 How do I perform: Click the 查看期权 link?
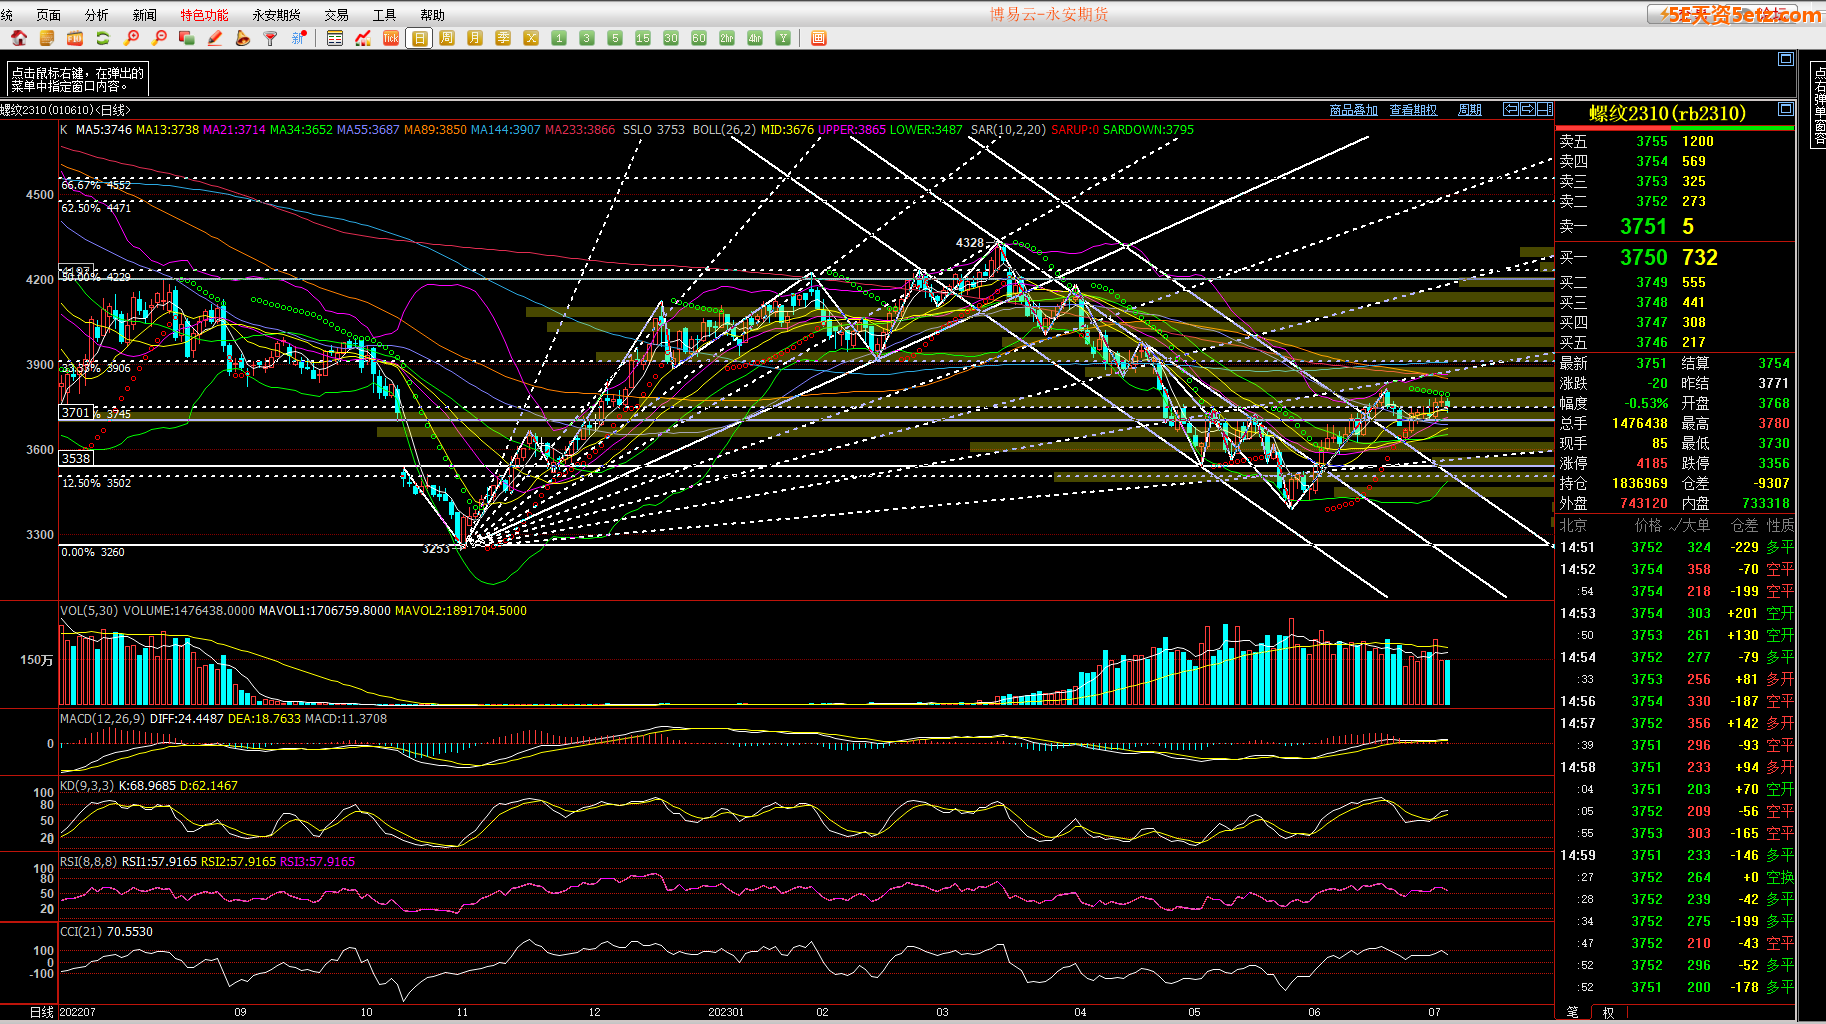tap(1413, 110)
